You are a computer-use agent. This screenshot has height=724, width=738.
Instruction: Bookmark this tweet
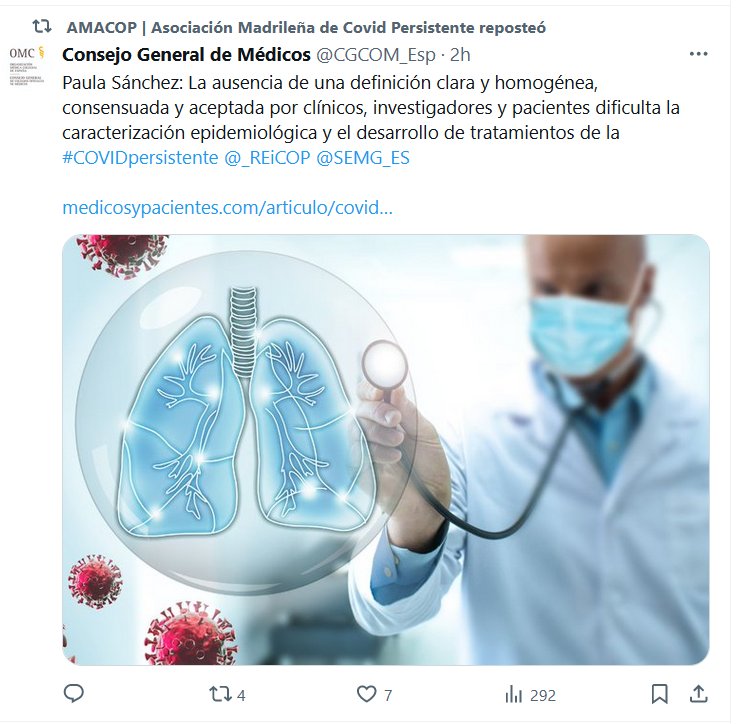pos(659,694)
